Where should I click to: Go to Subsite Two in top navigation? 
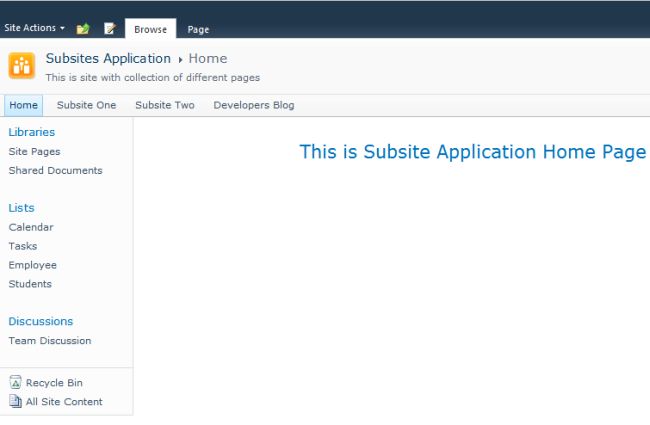(165, 105)
